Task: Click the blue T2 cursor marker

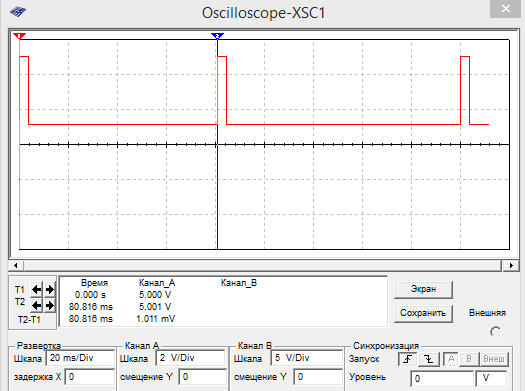Action: coord(217,35)
